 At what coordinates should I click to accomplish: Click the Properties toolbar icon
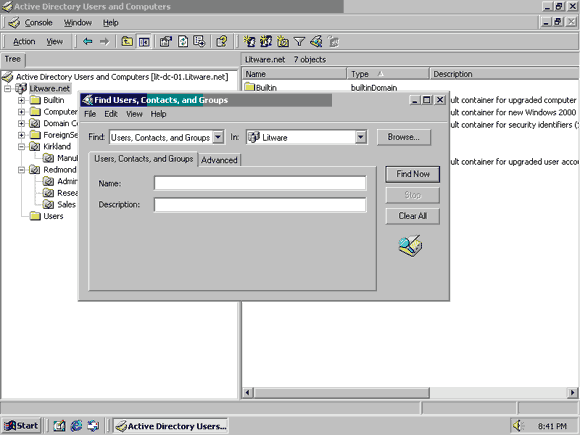pyautogui.click(x=166, y=41)
